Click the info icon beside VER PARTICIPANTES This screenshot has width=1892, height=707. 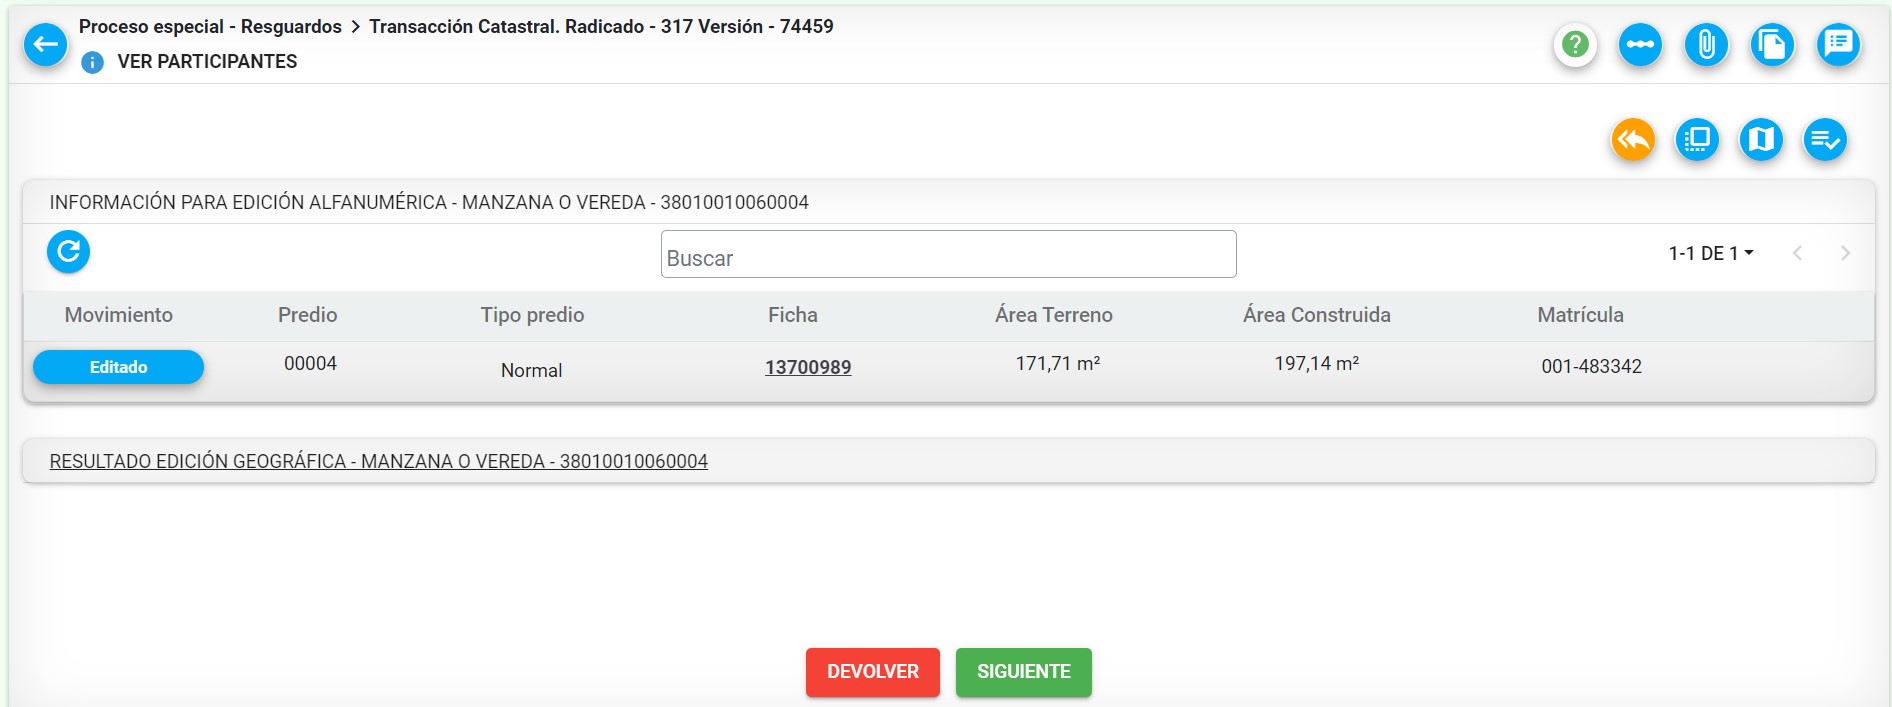click(x=92, y=62)
